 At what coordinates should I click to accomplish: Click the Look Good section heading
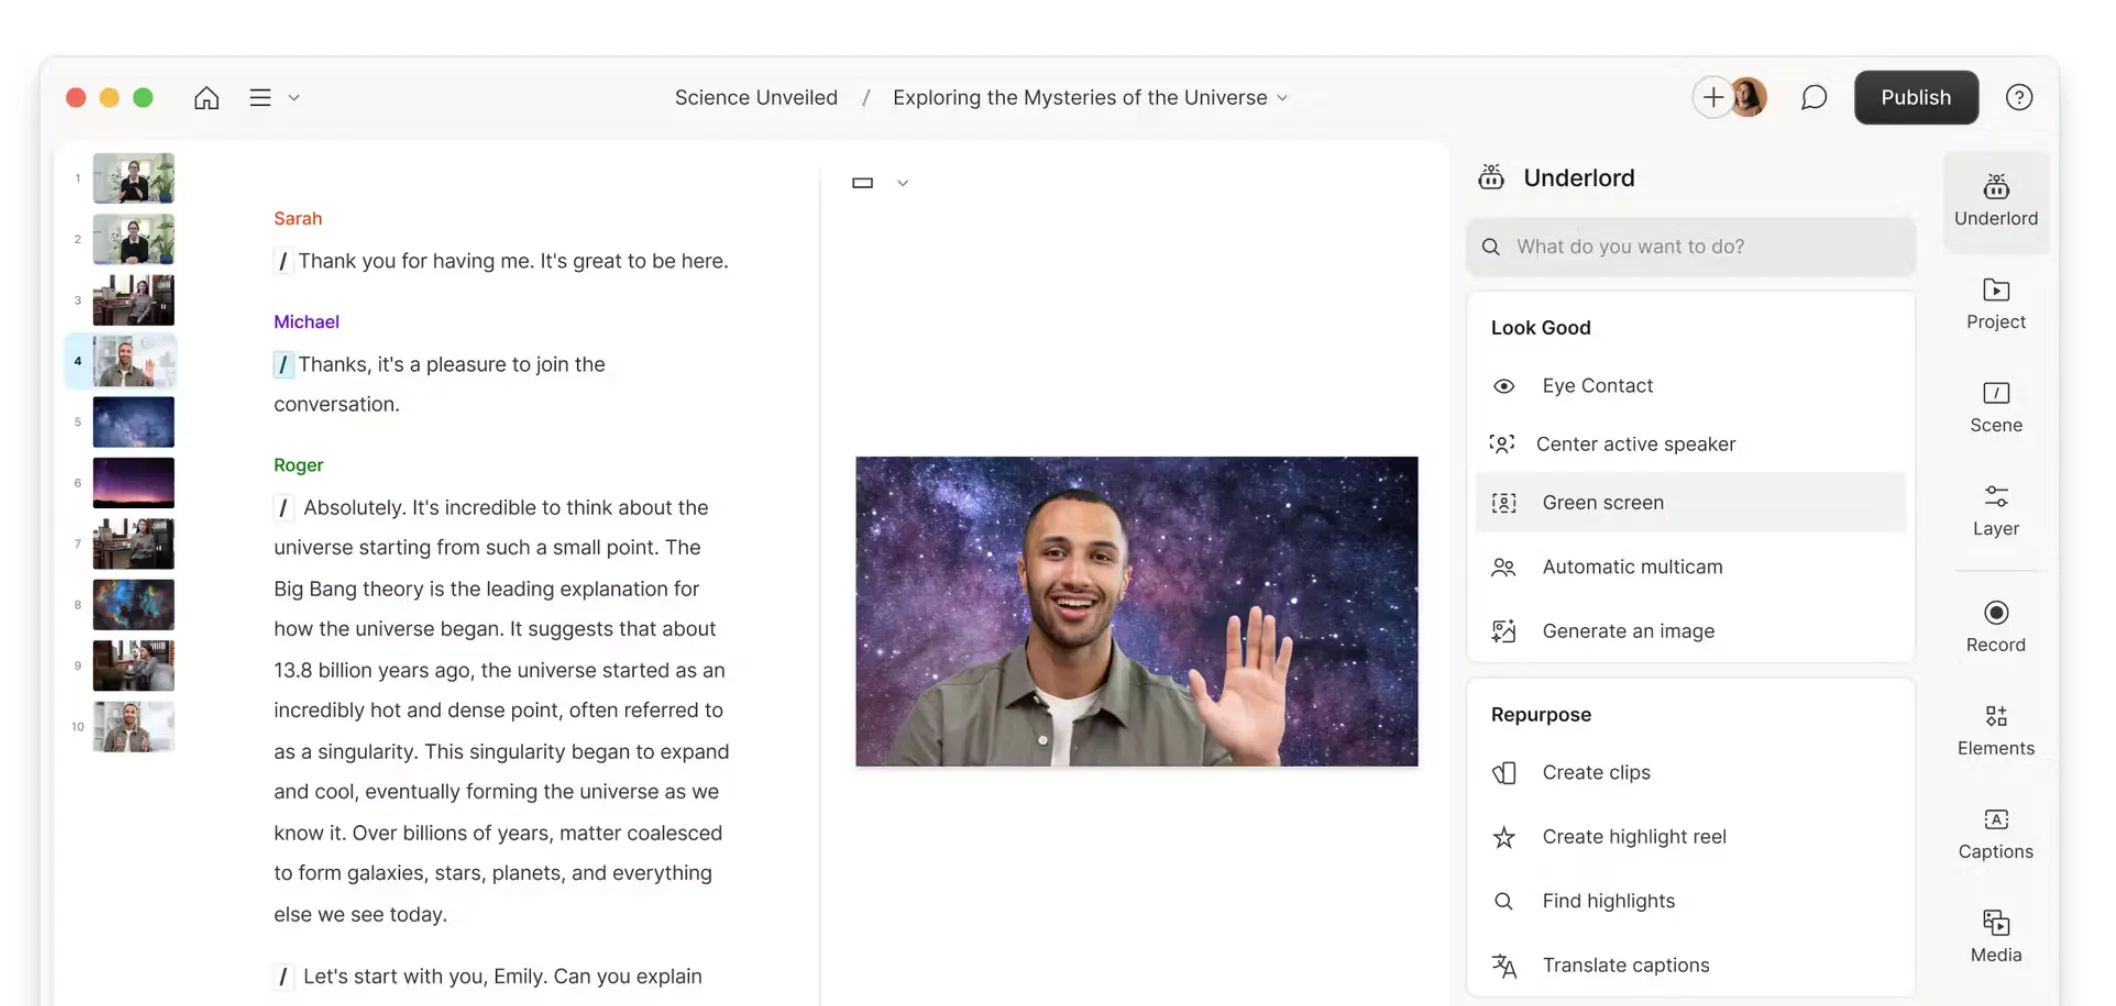pyautogui.click(x=1540, y=327)
